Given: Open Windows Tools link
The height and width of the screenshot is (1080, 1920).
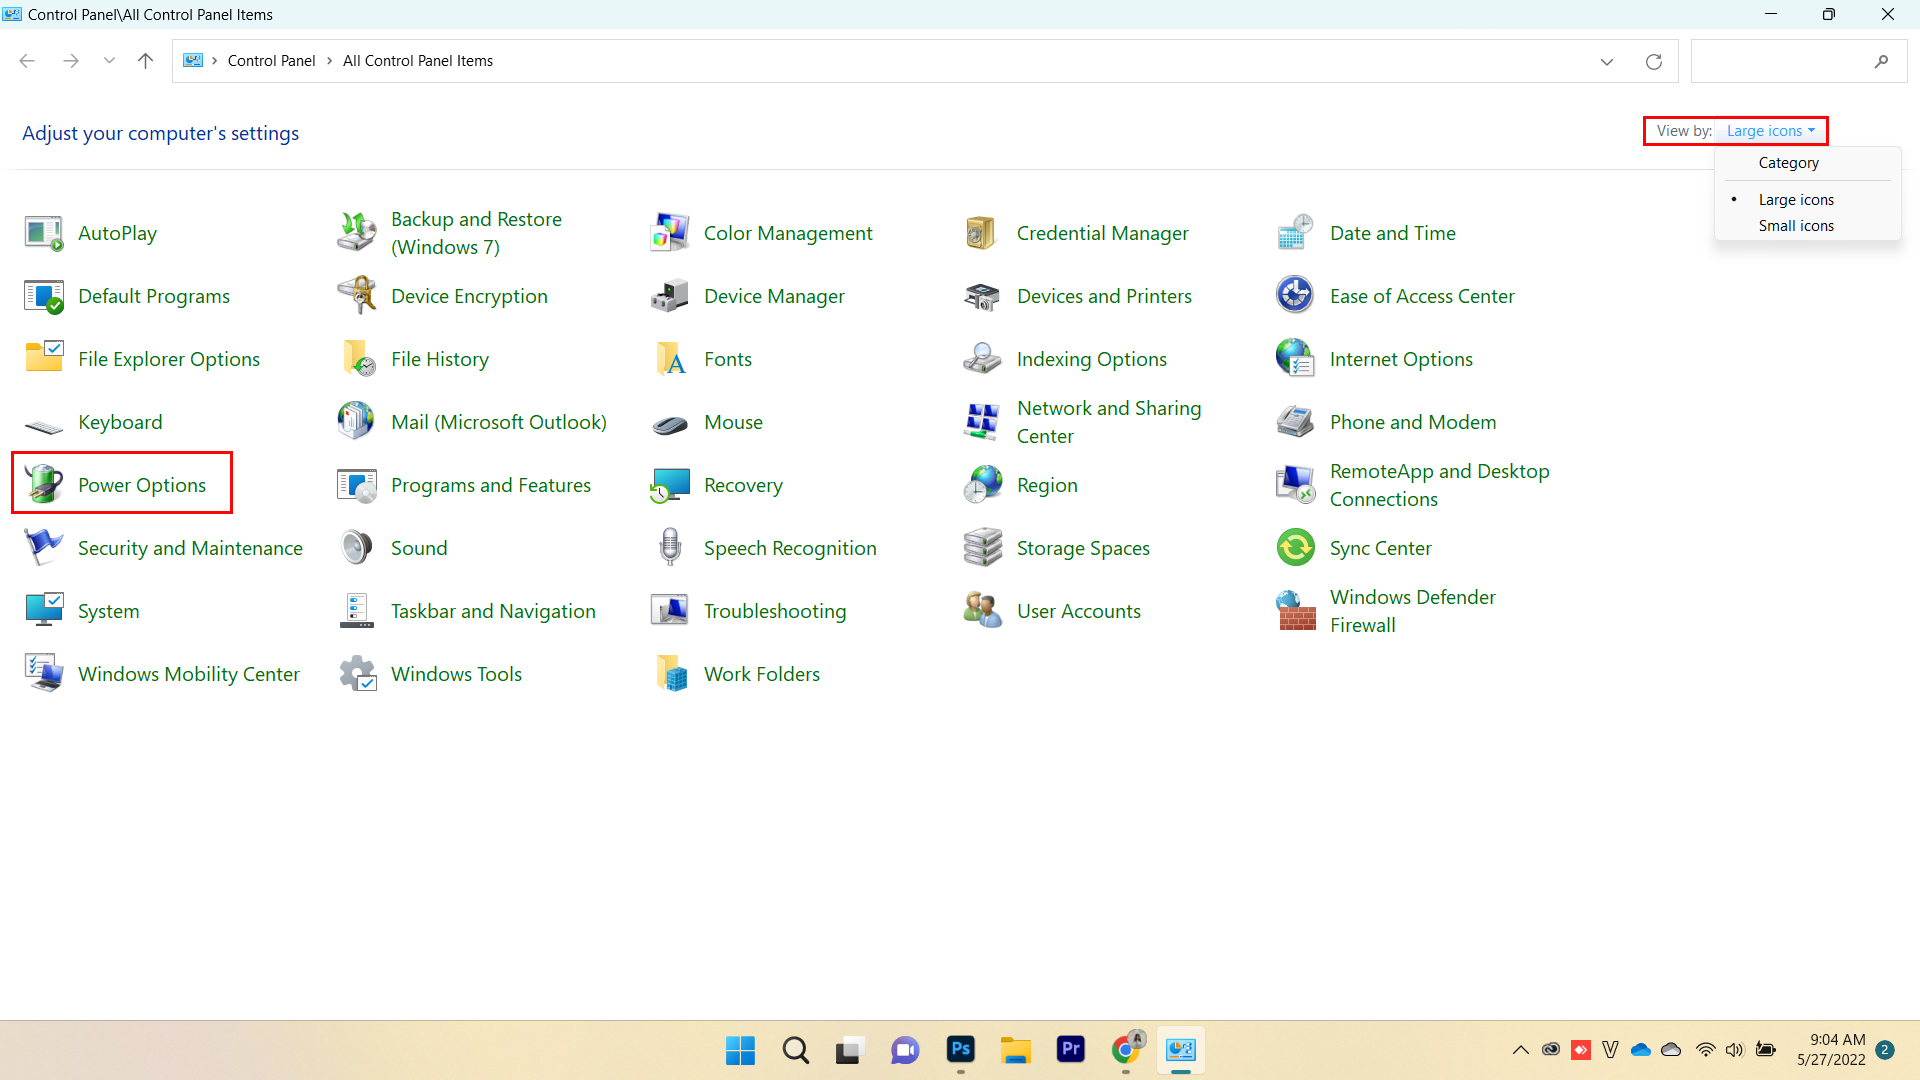Looking at the screenshot, I should pos(456,674).
